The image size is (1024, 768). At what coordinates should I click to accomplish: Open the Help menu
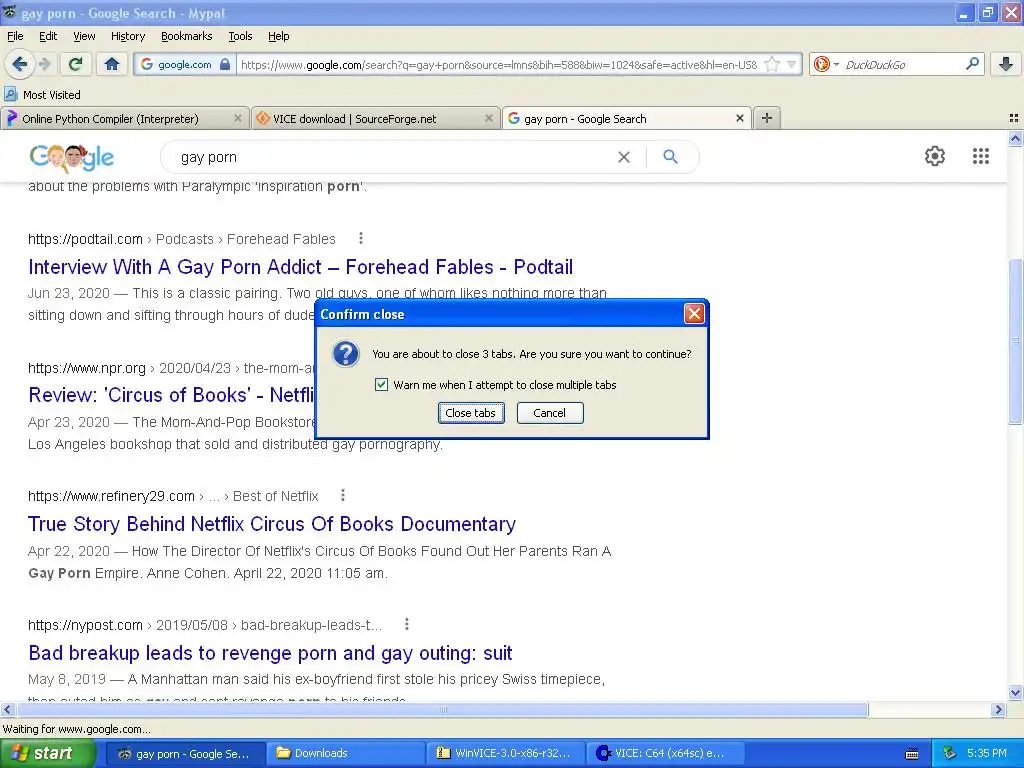278,36
